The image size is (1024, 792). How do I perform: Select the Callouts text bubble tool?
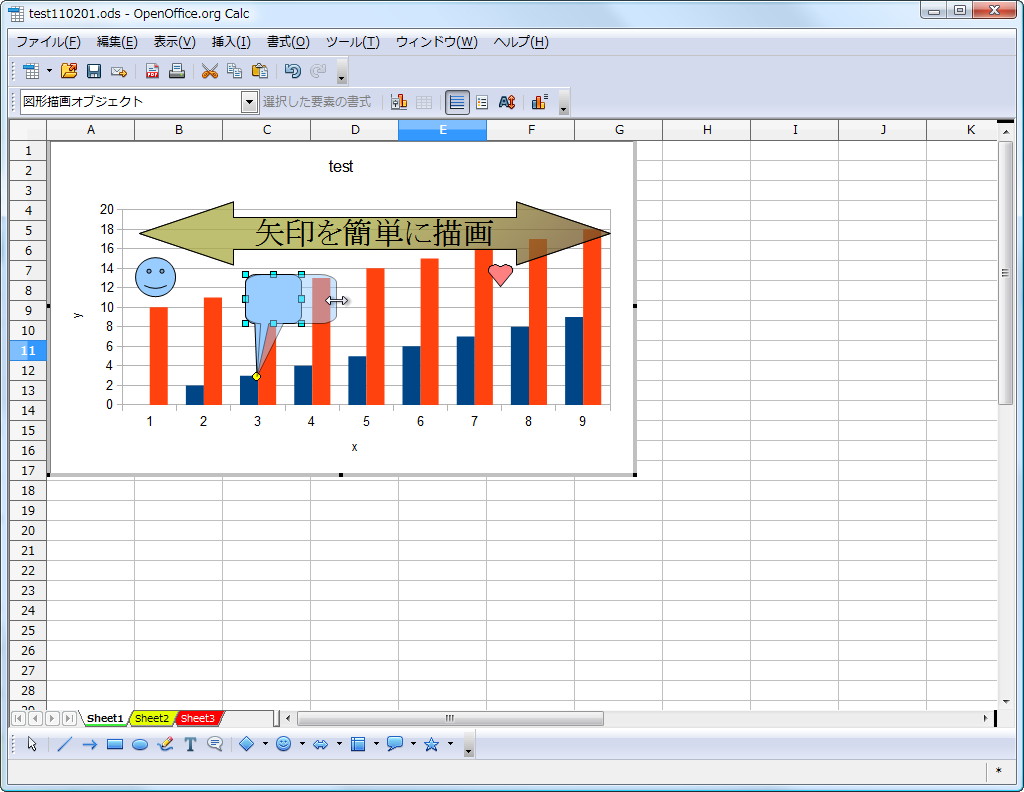click(215, 744)
